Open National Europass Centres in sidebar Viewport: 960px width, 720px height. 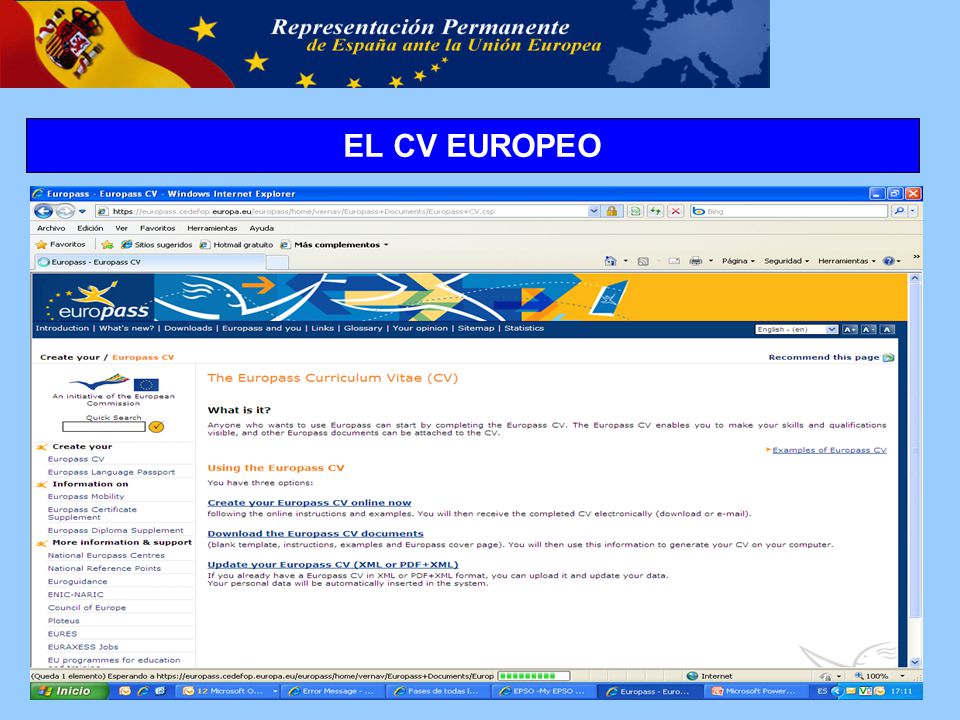pyautogui.click(x=106, y=555)
